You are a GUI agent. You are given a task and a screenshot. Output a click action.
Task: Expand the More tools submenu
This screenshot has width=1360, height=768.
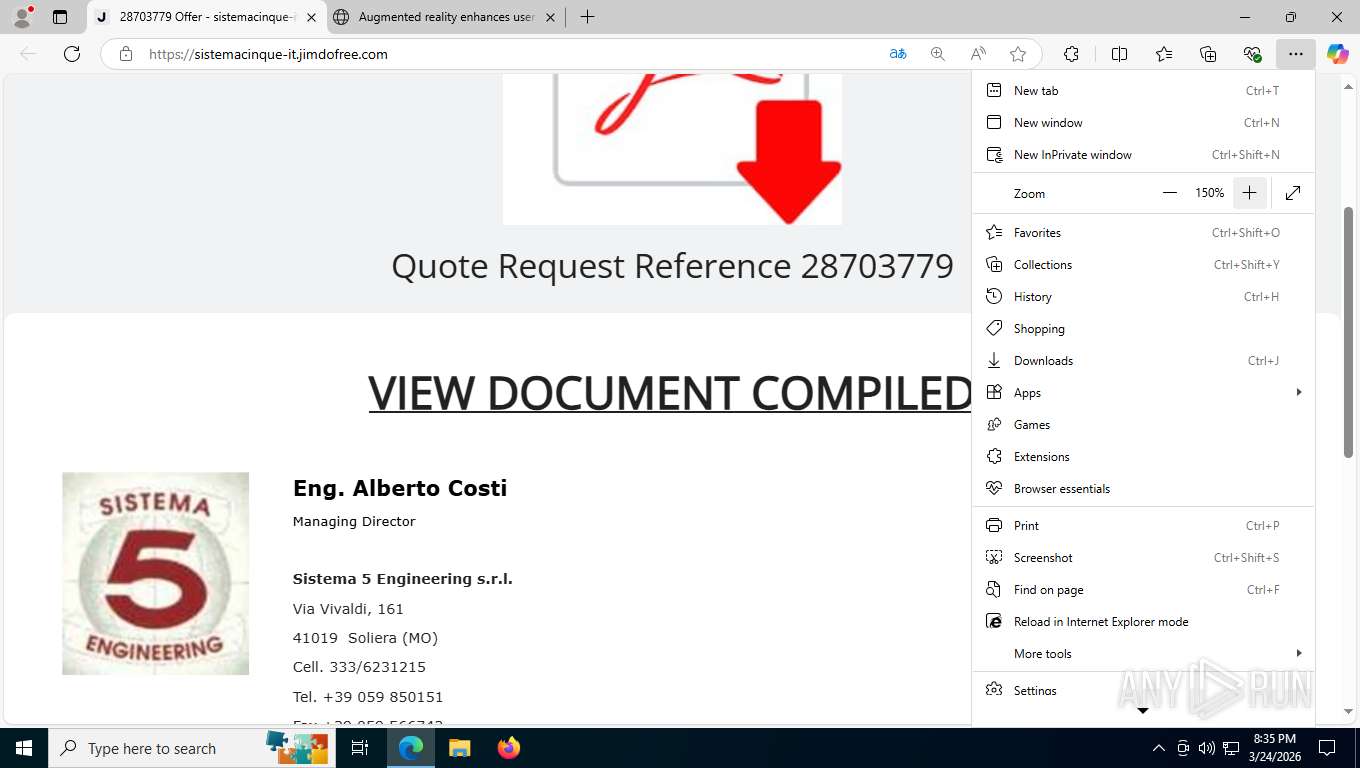[x=1143, y=653]
